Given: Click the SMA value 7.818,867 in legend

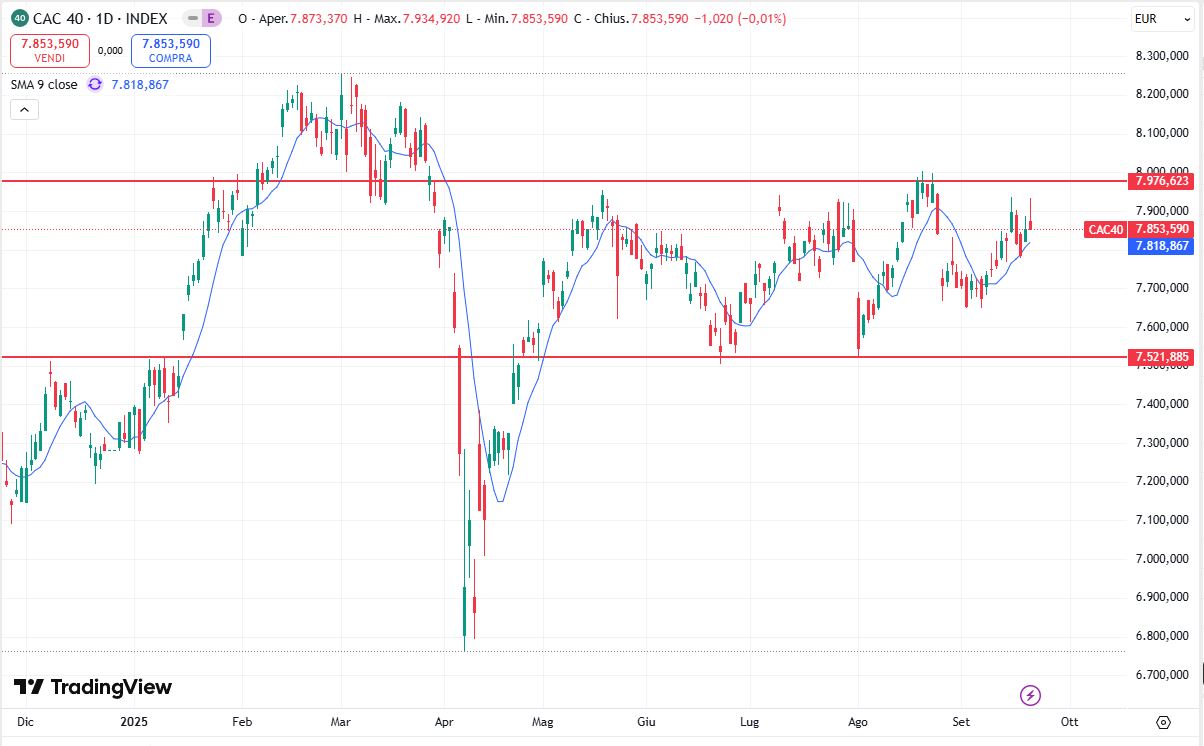Looking at the screenshot, I should pyautogui.click(x=139, y=85).
